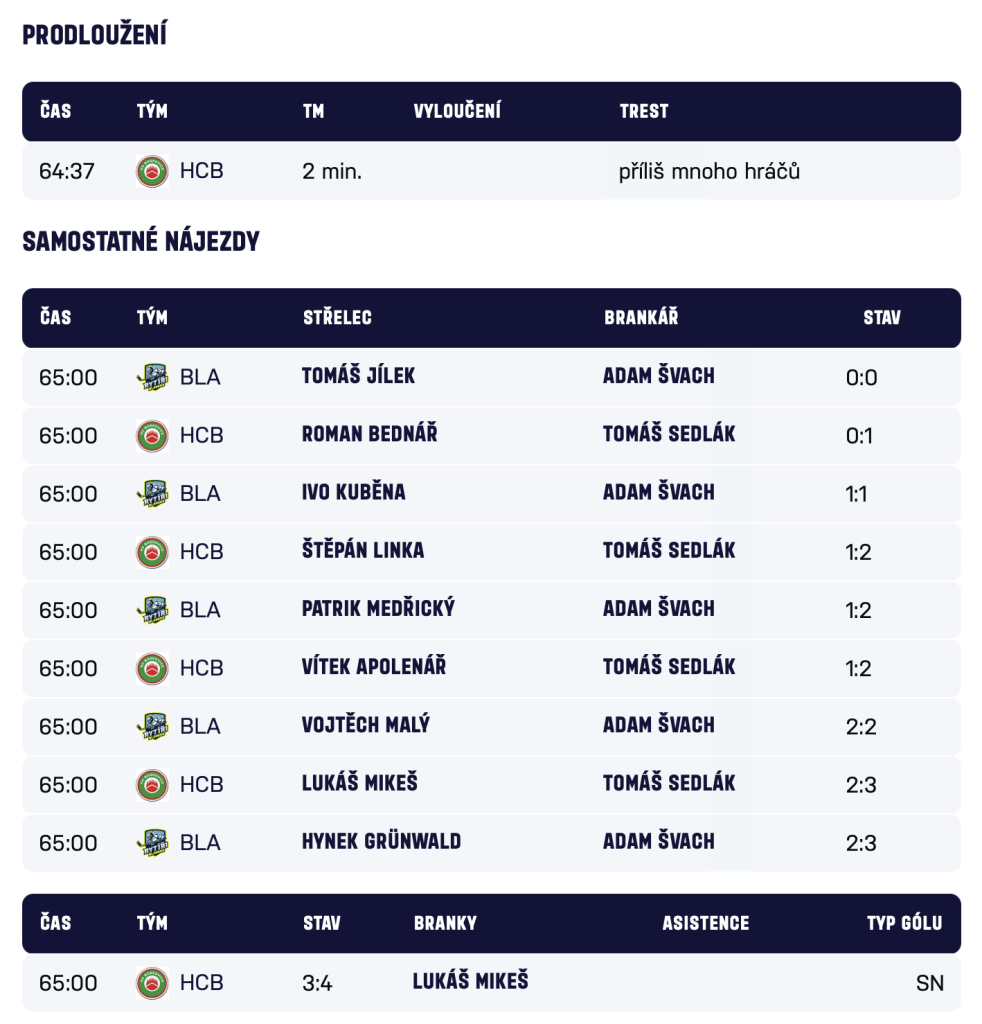982x1024 pixels.
Task: Click HCB team logo in overtime penalty row
Action: [152, 171]
